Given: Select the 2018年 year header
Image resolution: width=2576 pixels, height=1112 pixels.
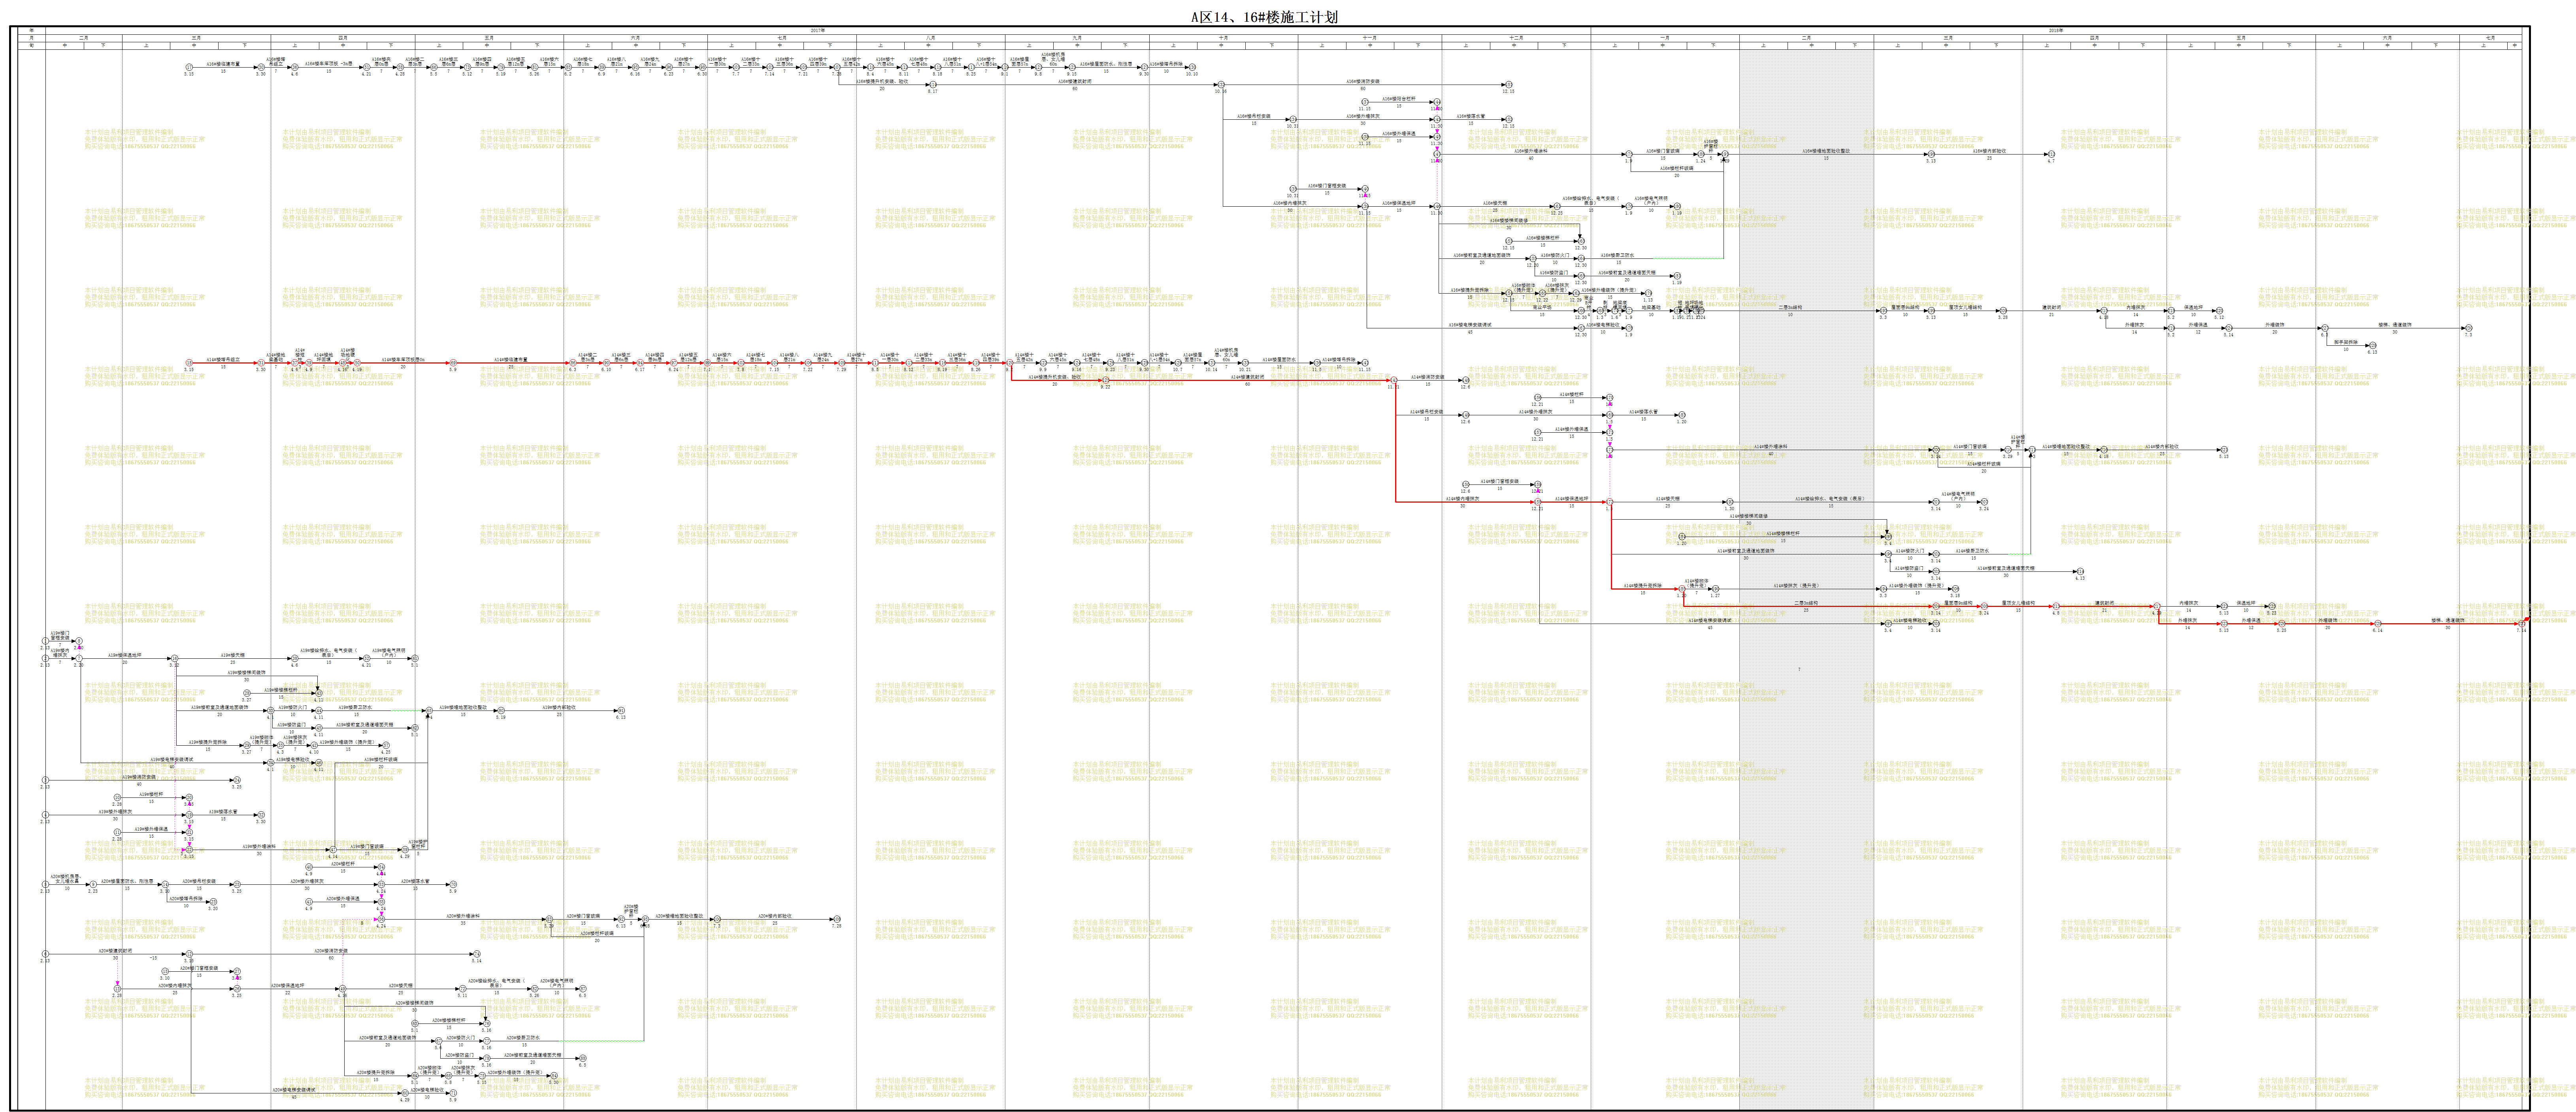Looking at the screenshot, I should 2055,30.
